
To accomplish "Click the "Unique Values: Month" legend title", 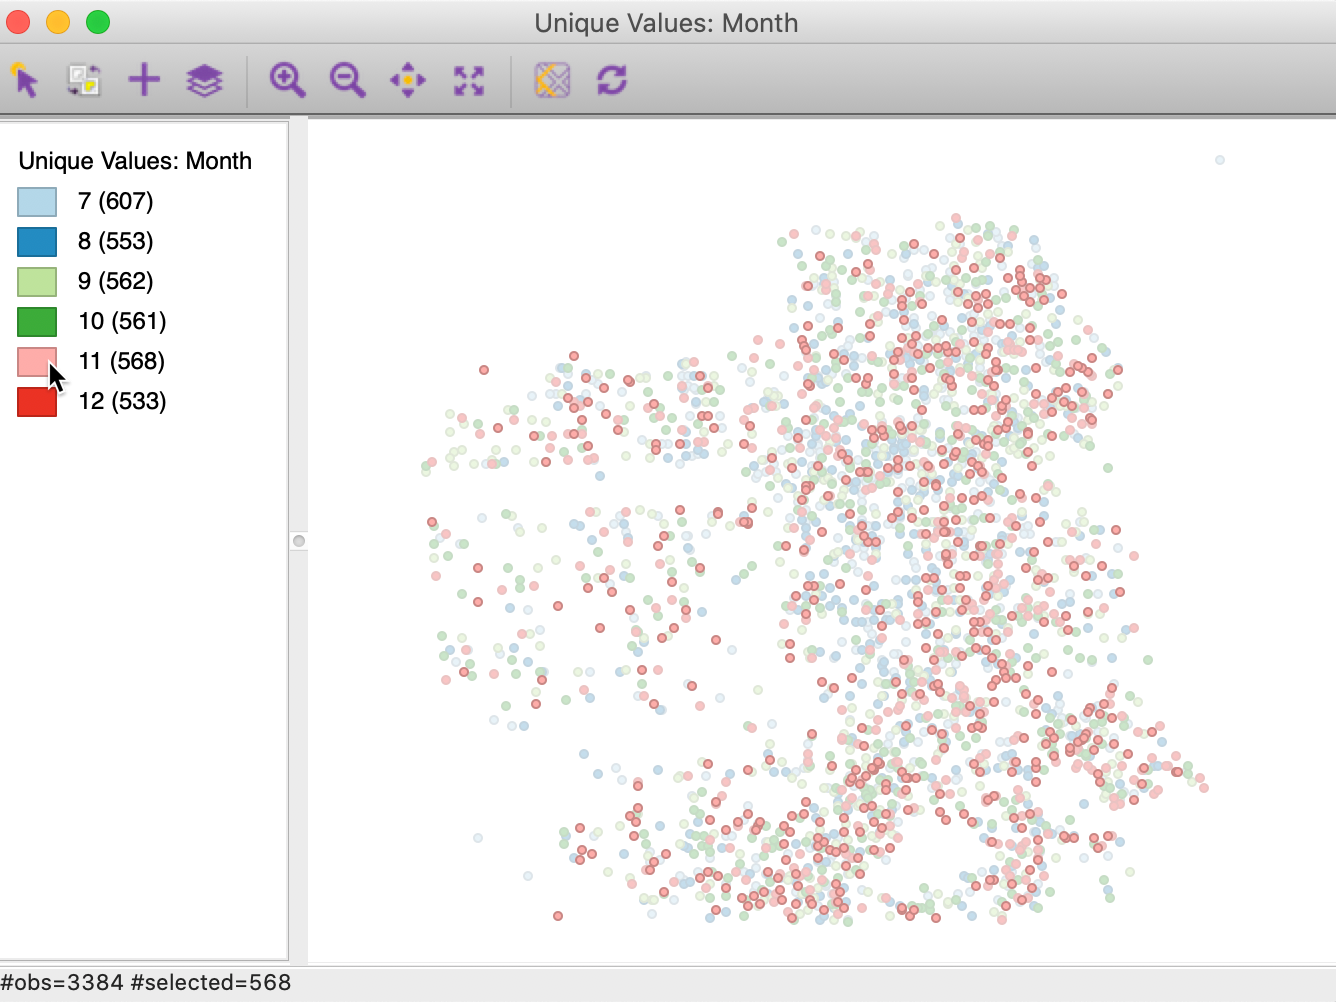I will point(135,161).
